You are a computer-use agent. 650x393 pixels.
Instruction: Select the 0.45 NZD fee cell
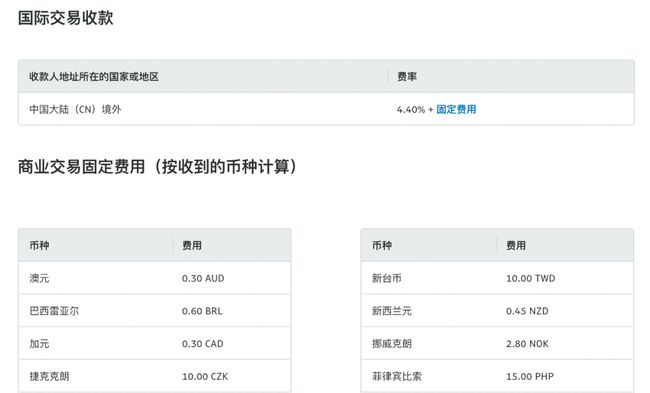click(527, 311)
